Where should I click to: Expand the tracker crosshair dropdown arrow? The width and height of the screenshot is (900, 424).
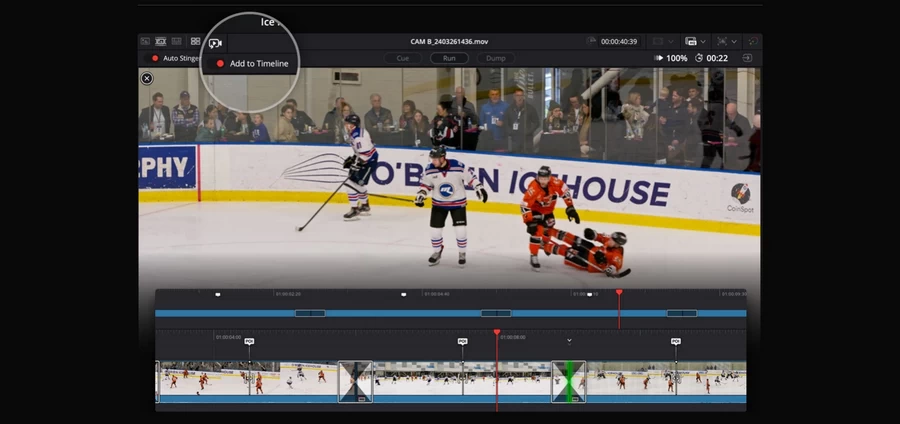(x=734, y=42)
